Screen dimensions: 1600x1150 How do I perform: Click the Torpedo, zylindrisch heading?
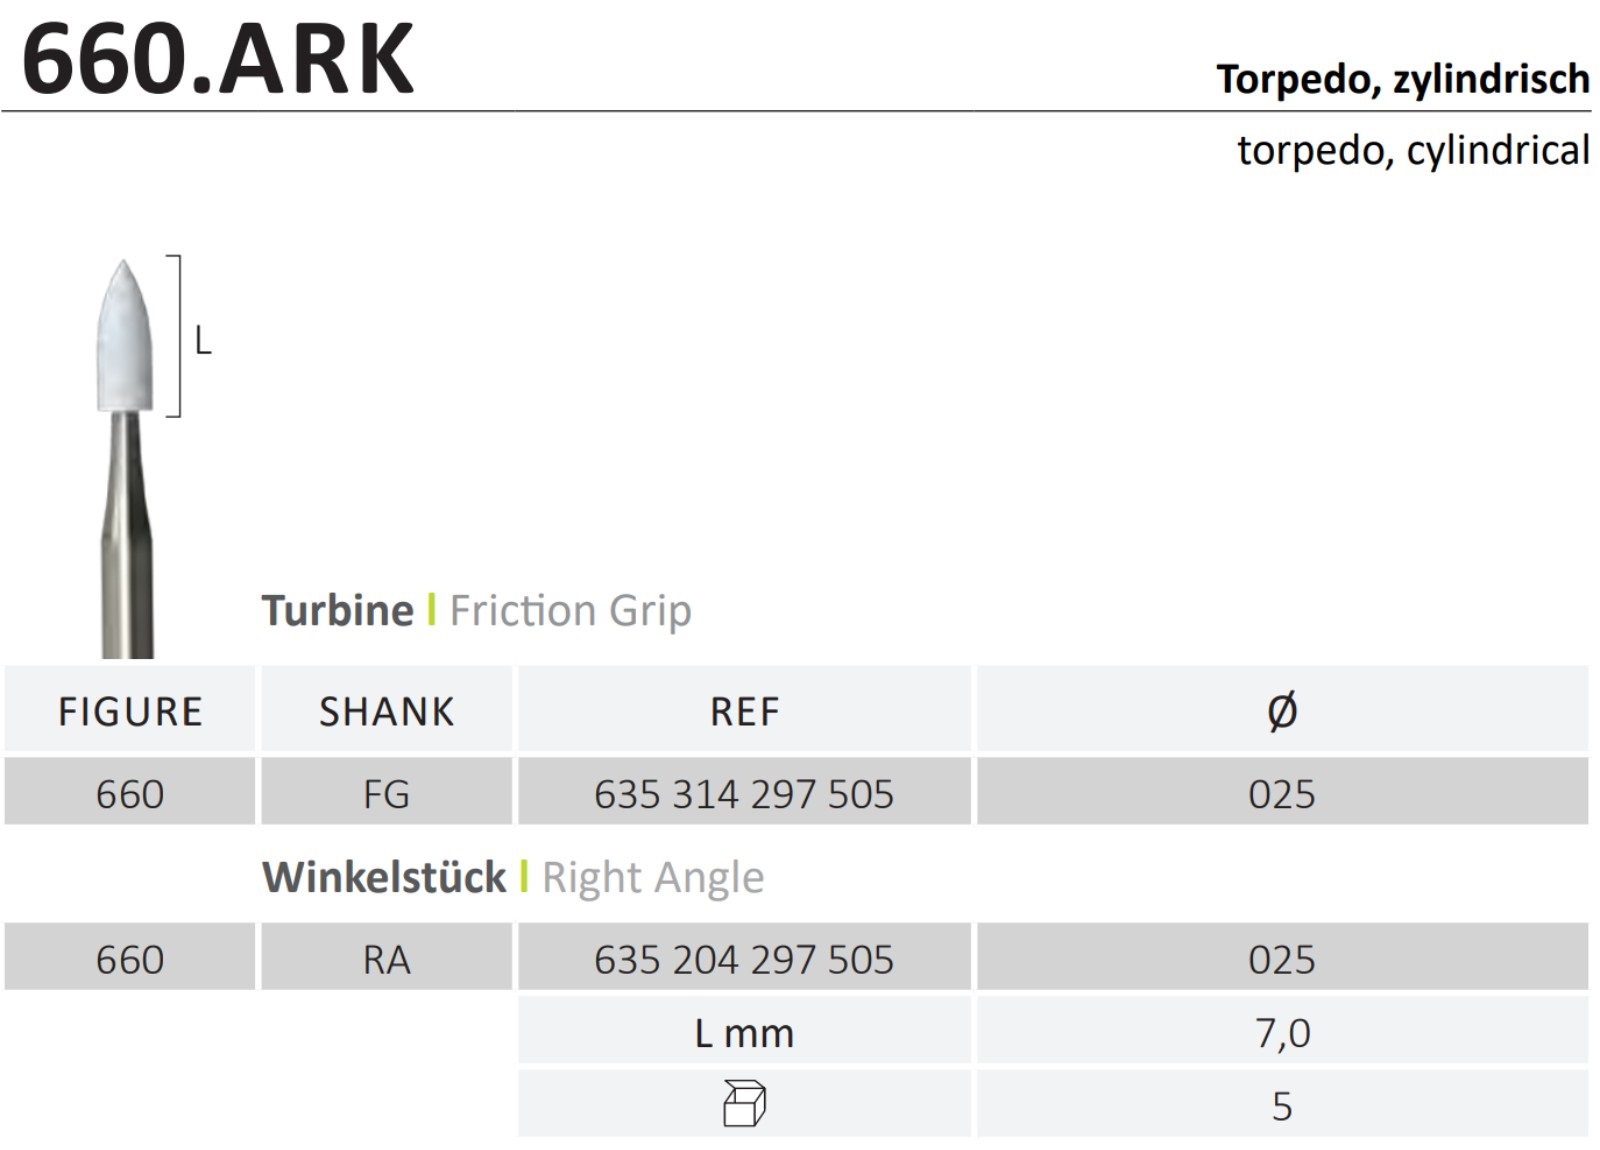[x=1402, y=79]
